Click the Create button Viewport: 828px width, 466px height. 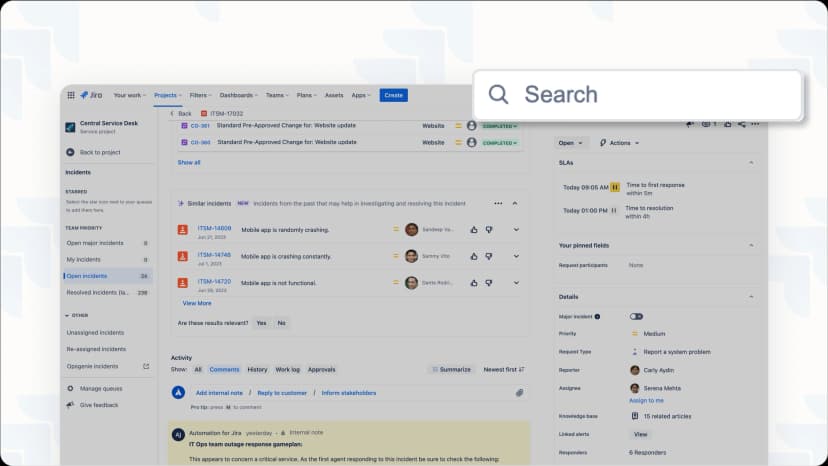click(x=393, y=95)
